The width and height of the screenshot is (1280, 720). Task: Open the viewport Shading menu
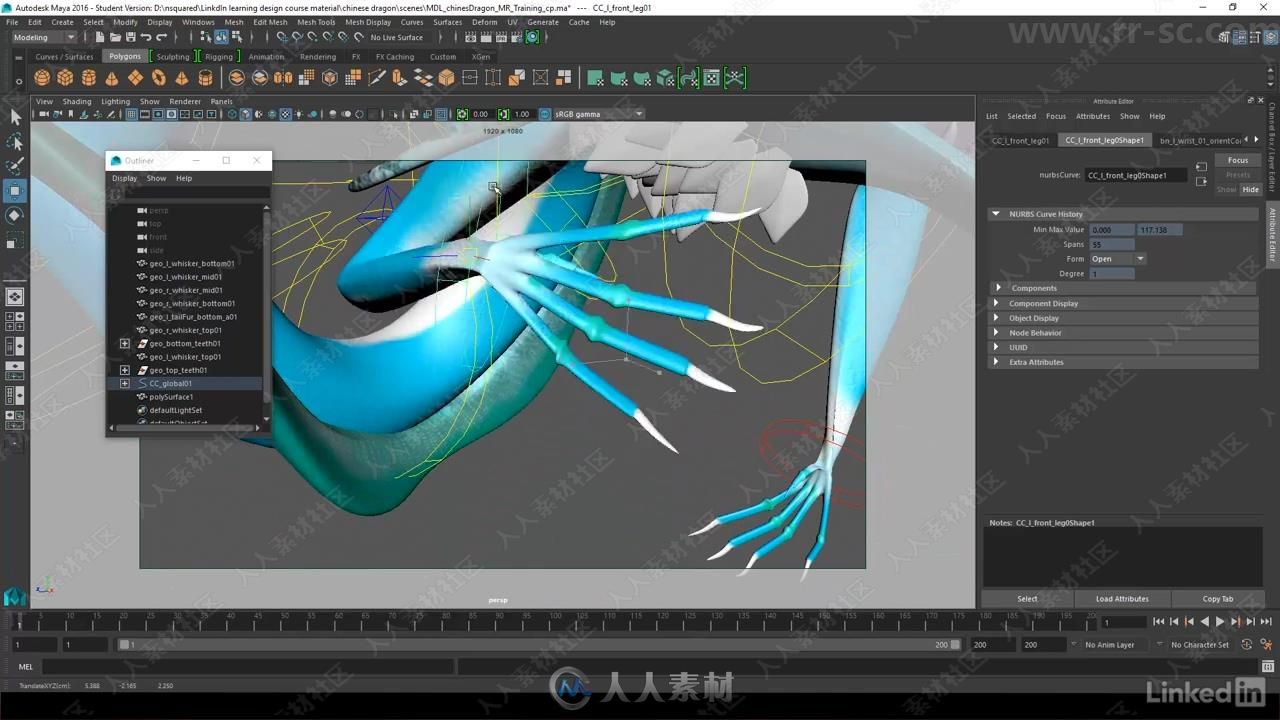[x=77, y=101]
